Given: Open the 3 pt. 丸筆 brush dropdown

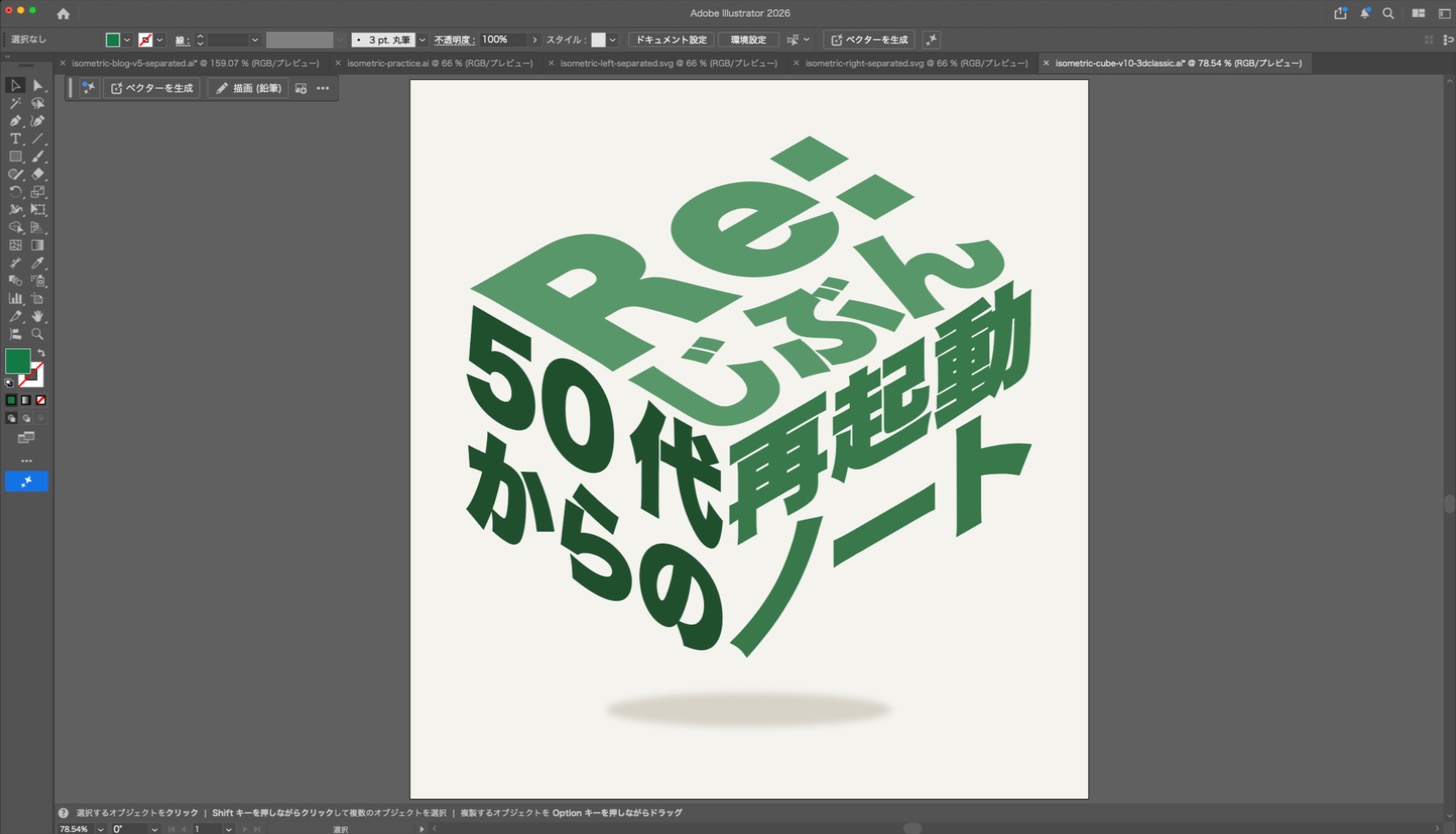Looking at the screenshot, I should pos(423,40).
